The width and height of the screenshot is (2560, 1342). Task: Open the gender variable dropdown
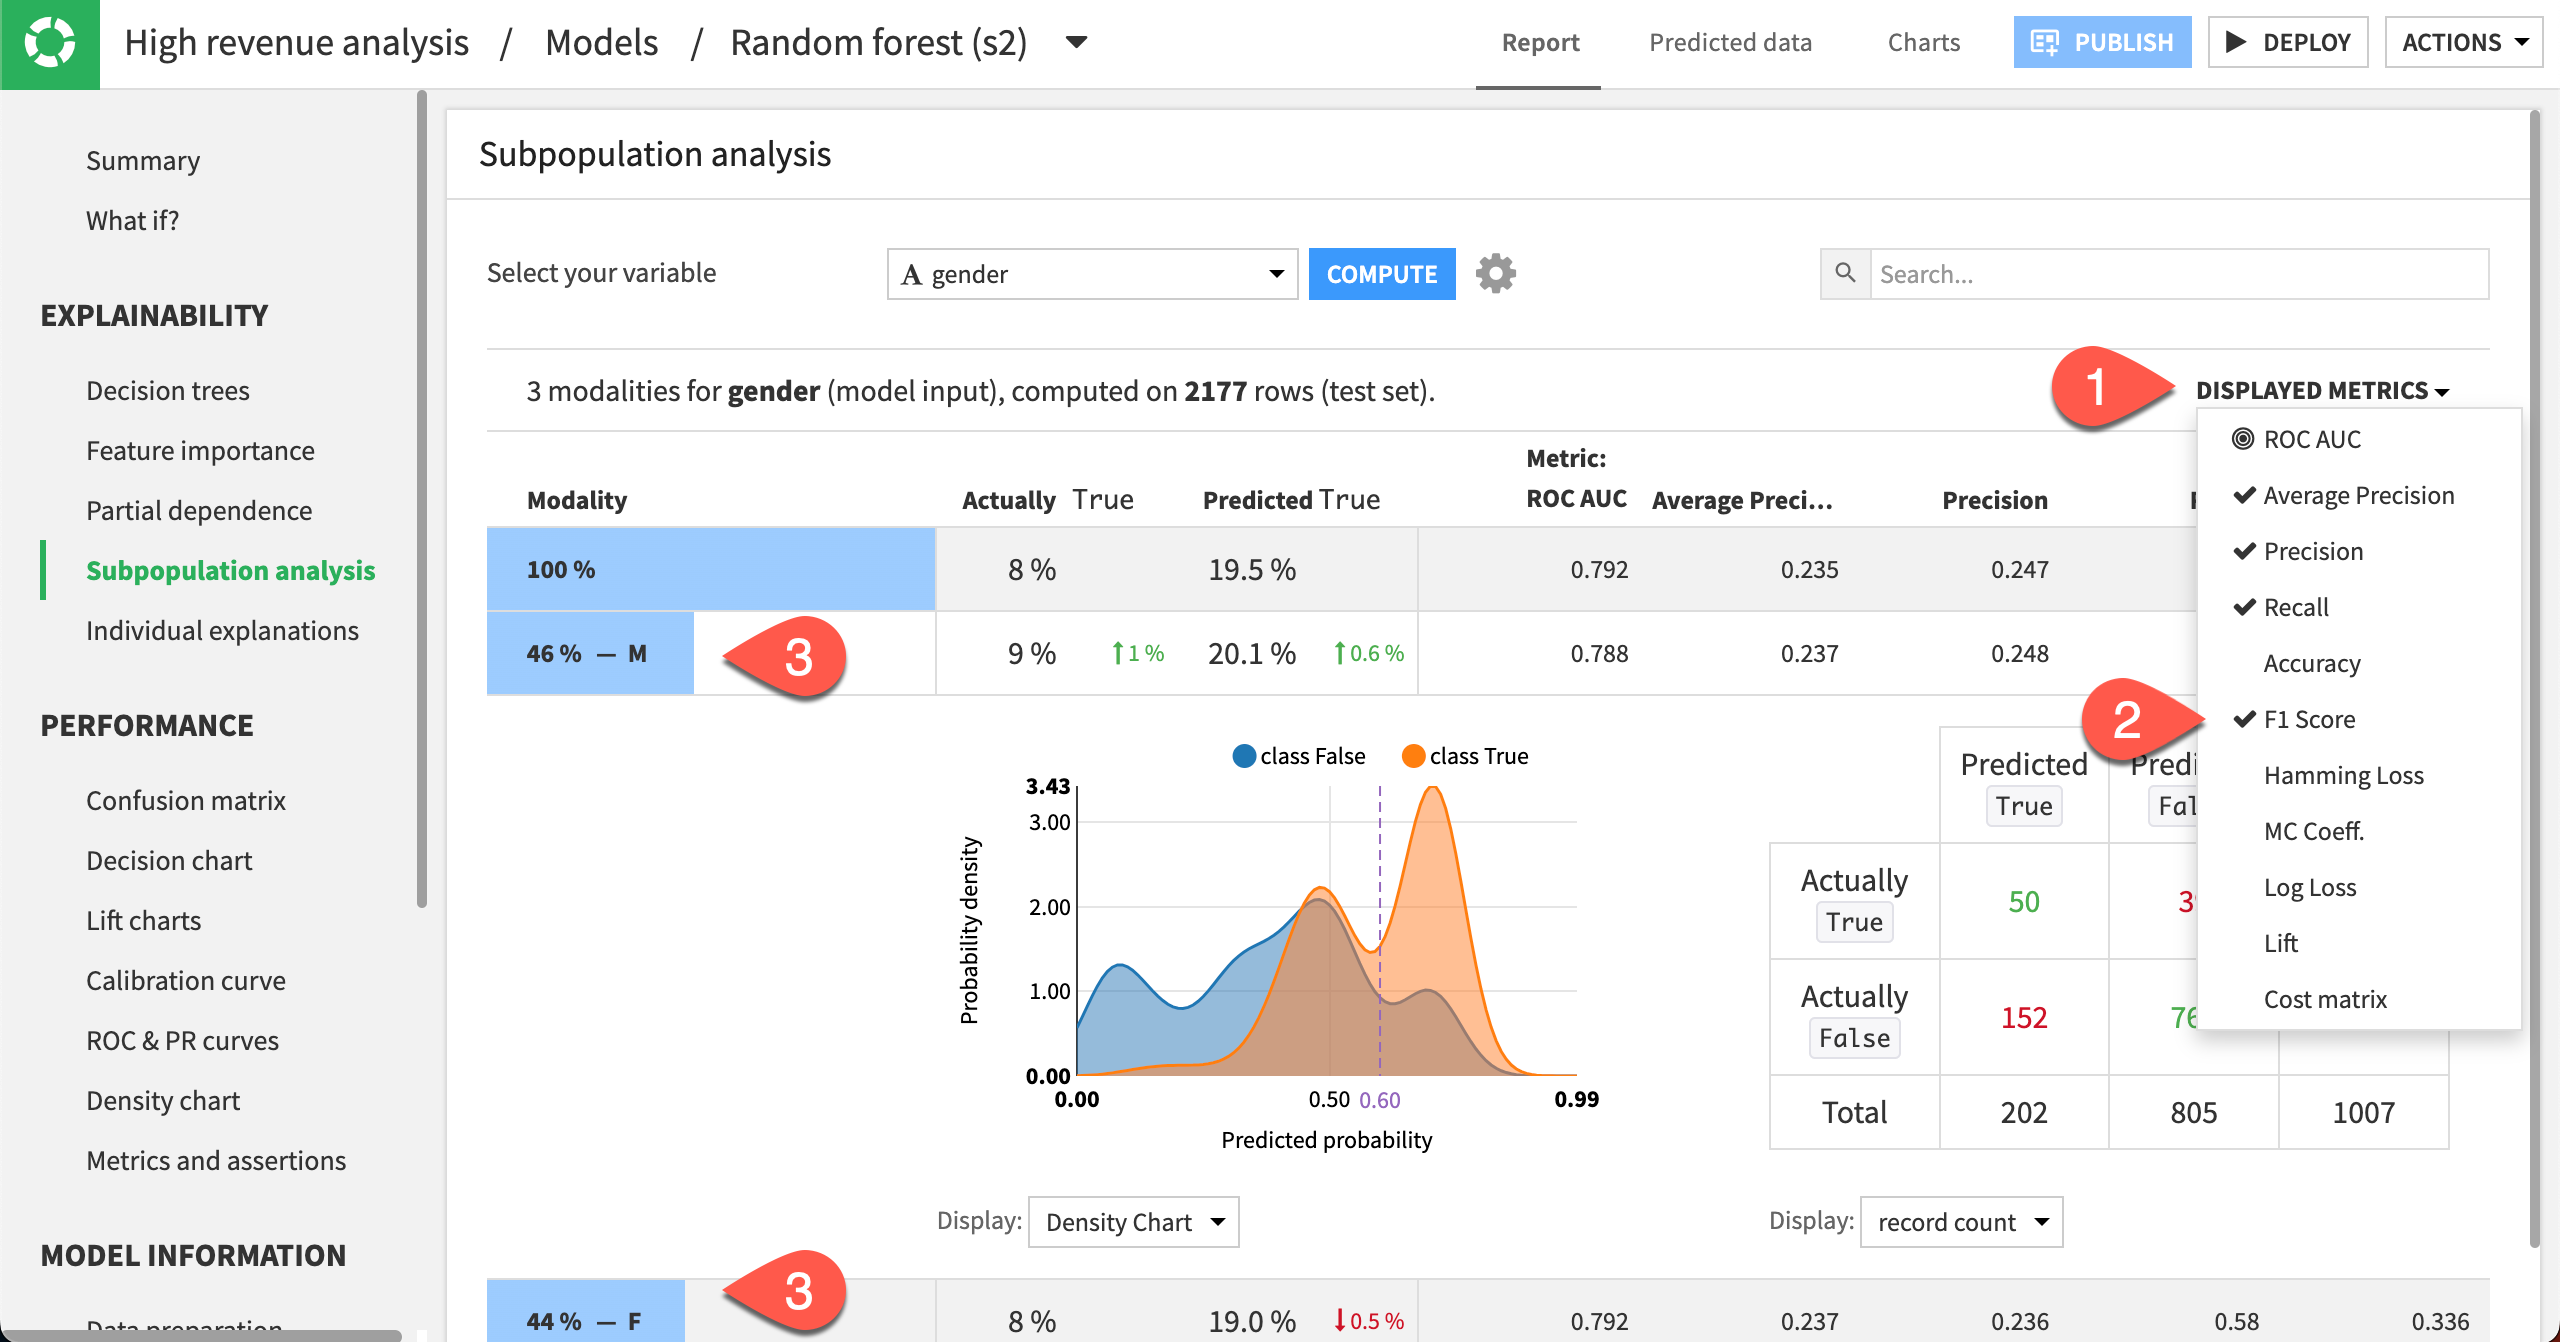1091,274
